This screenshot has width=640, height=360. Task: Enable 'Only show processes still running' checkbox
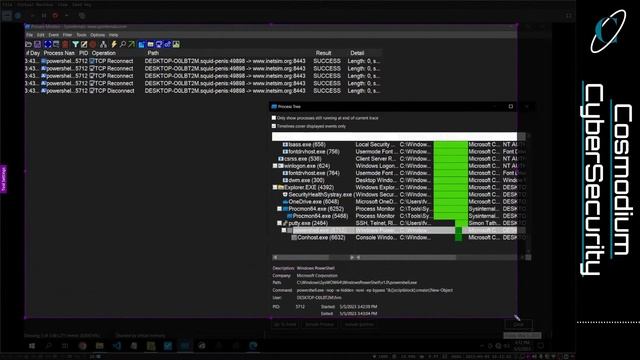(274, 118)
